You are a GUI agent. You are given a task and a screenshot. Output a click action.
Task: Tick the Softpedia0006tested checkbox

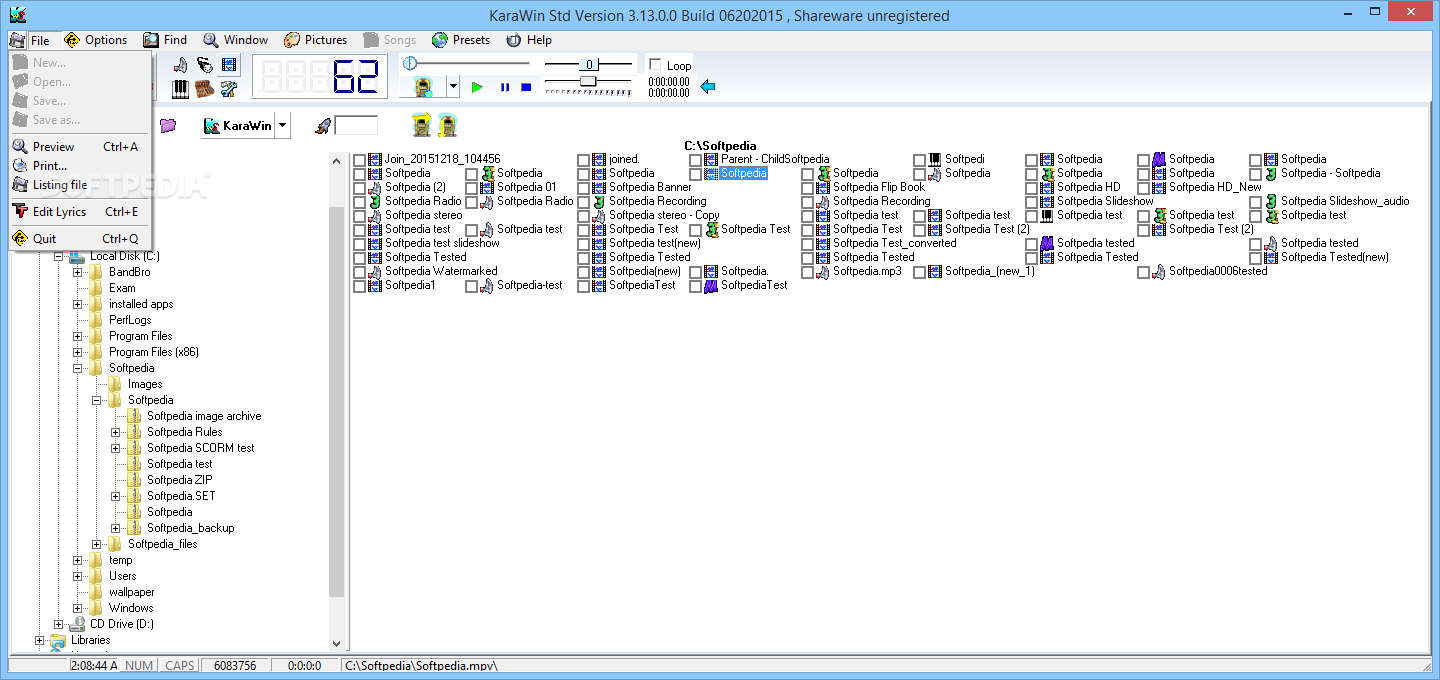point(1143,271)
